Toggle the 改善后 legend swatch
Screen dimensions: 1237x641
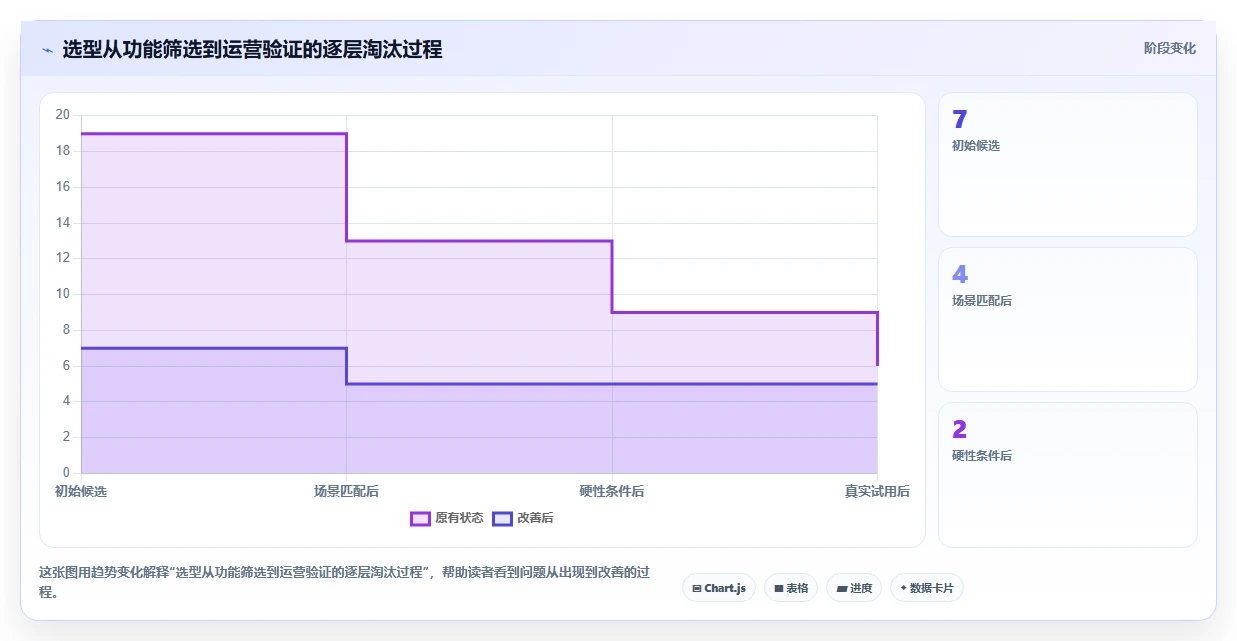point(502,518)
